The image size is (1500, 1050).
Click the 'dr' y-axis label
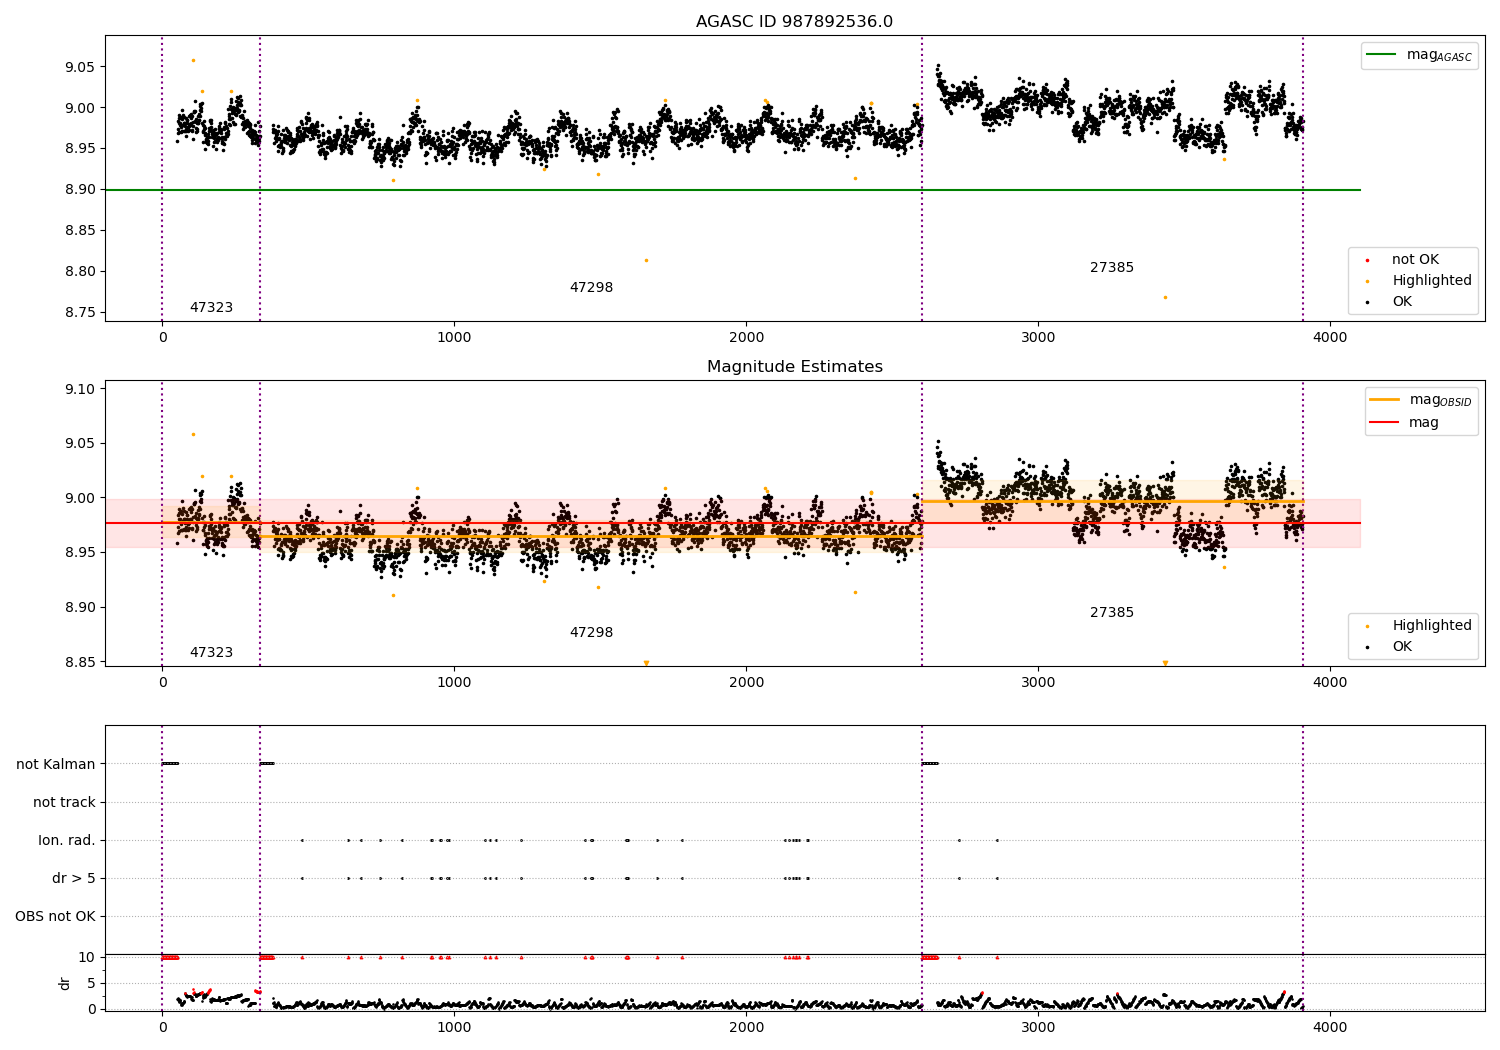(x=65, y=983)
